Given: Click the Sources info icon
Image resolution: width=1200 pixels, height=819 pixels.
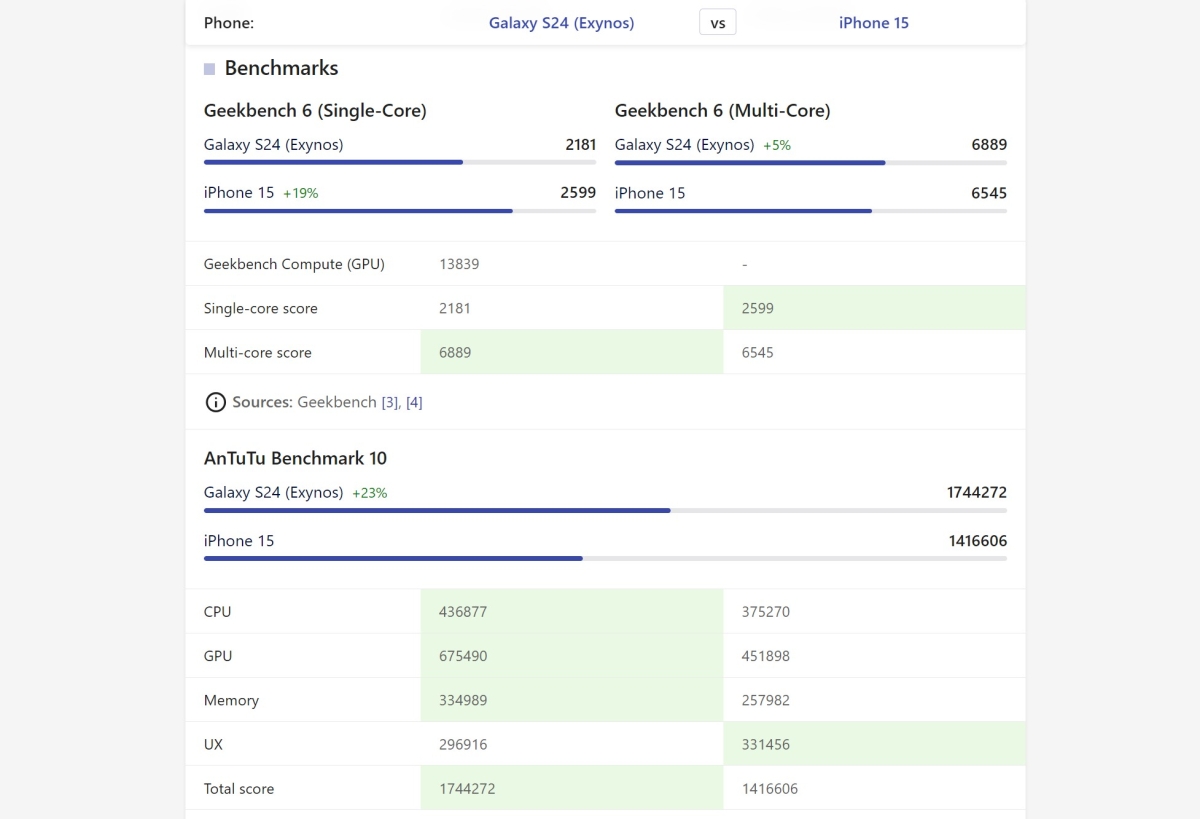Looking at the screenshot, I should [x=215, y=402].
